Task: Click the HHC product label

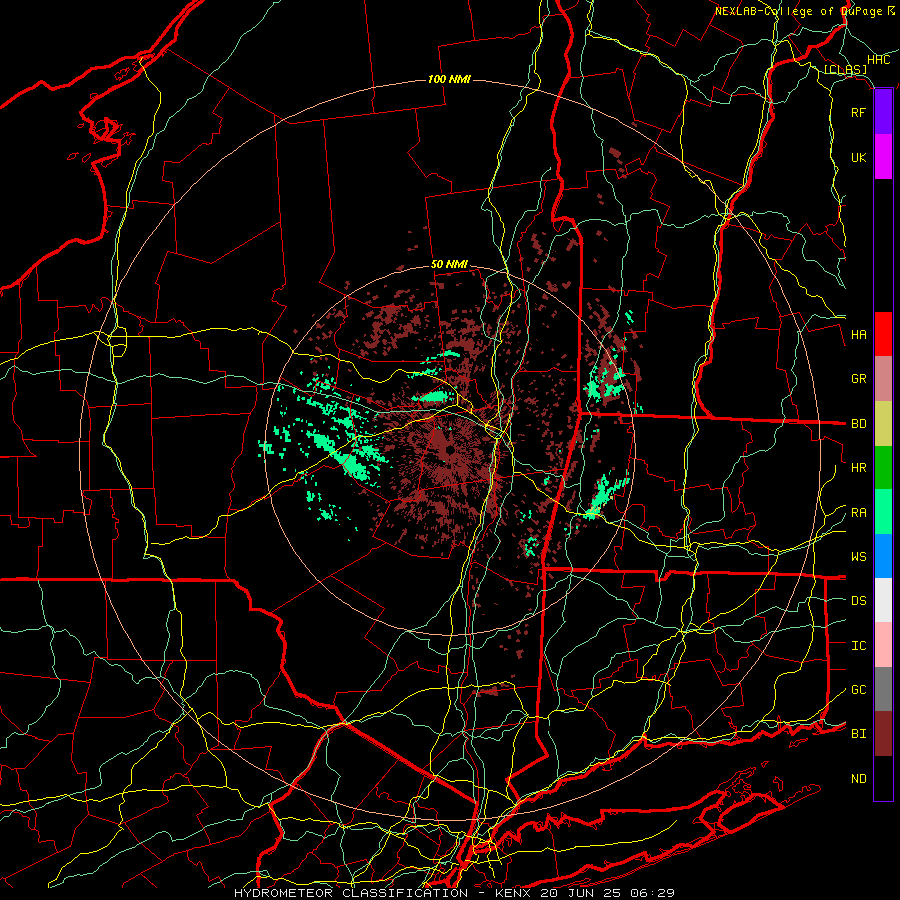Action: [879, 60]
